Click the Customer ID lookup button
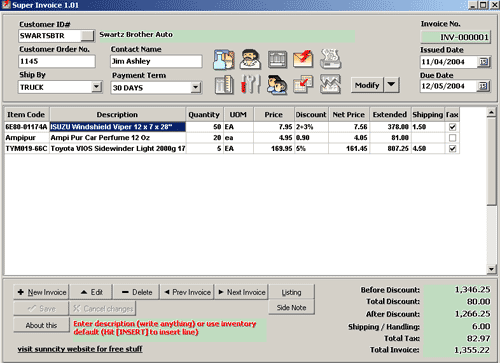Image resolution: width=500 pixels, height=363 pixels. coord(87,36)
